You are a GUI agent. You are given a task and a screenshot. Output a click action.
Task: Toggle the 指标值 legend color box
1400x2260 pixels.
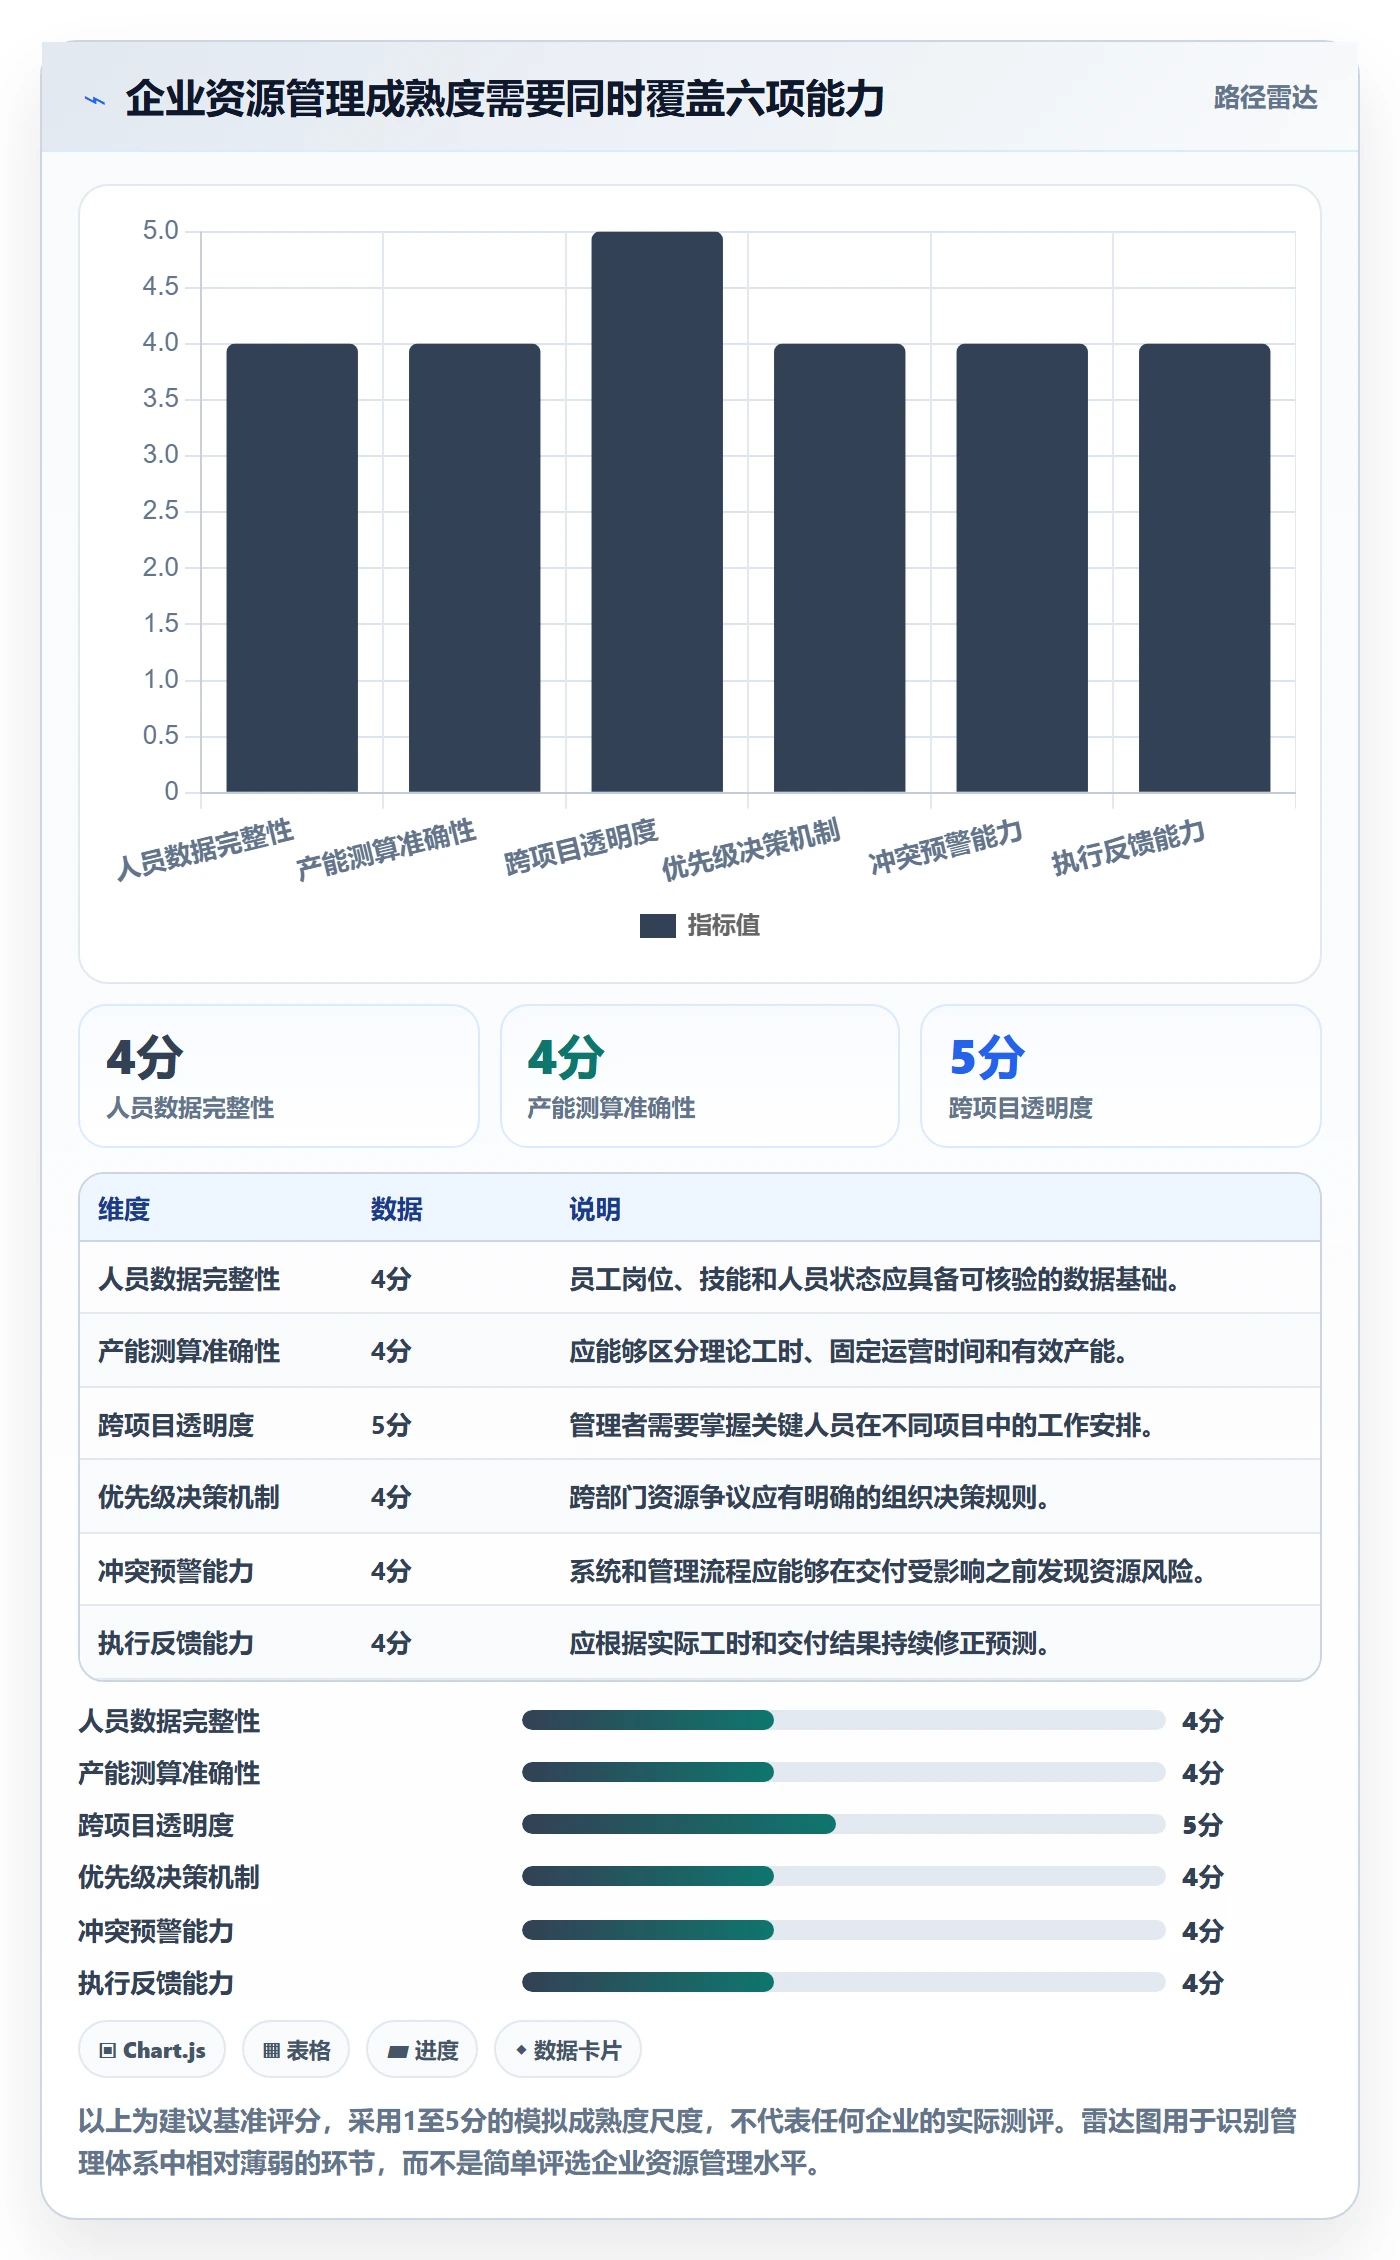[x=657, y=926]
